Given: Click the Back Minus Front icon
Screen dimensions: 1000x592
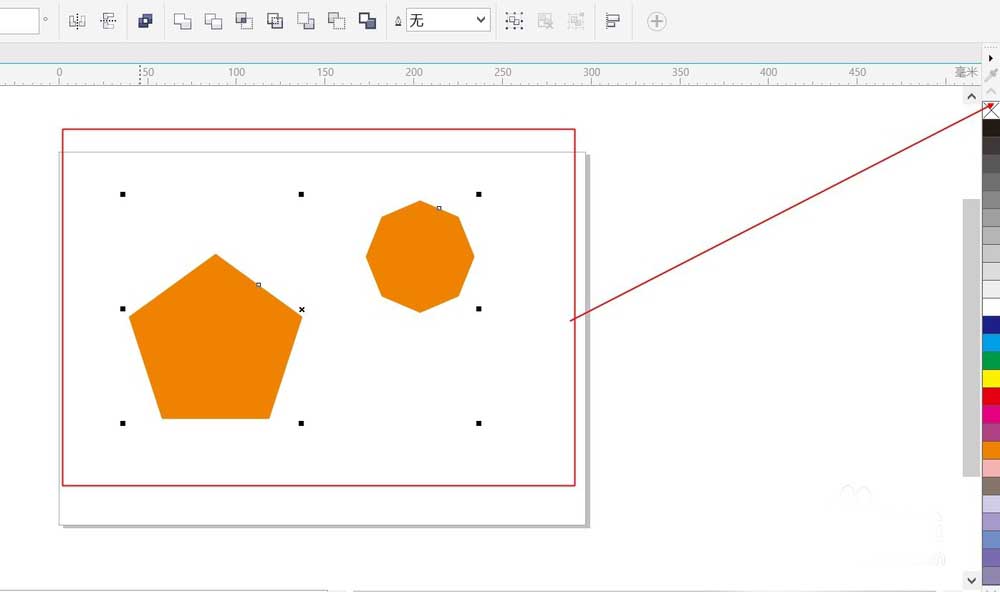Looking at the screenshot, I should [x=337, y=21].
